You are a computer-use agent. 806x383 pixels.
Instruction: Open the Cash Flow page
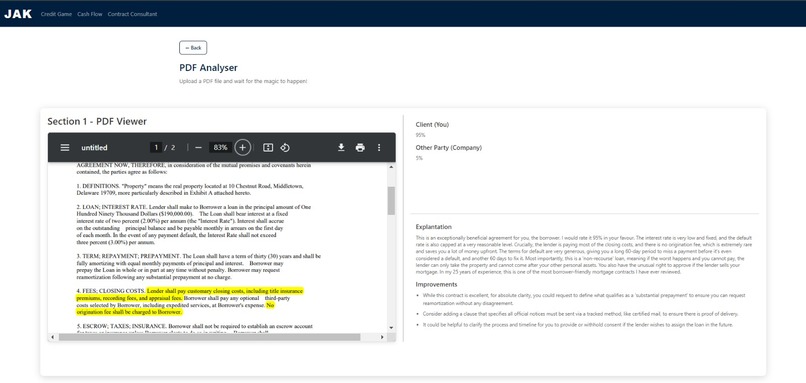(x=90, y=14)
